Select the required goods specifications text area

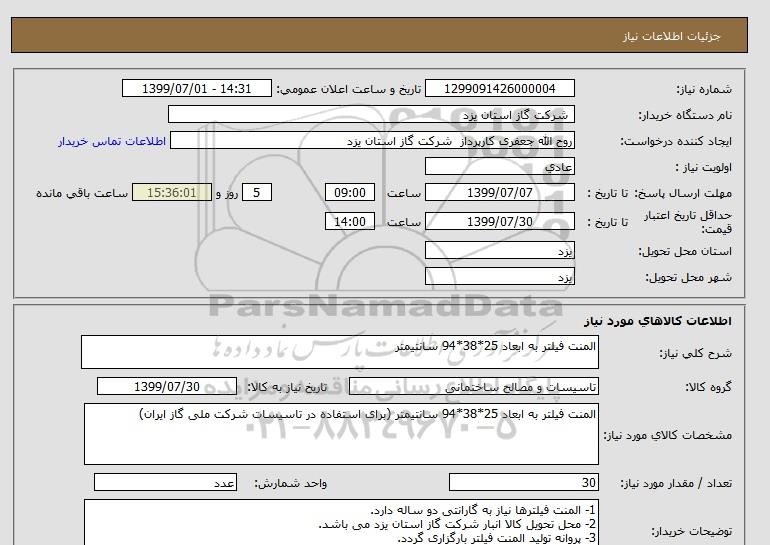pyautogui.click(x=341, y=434)
